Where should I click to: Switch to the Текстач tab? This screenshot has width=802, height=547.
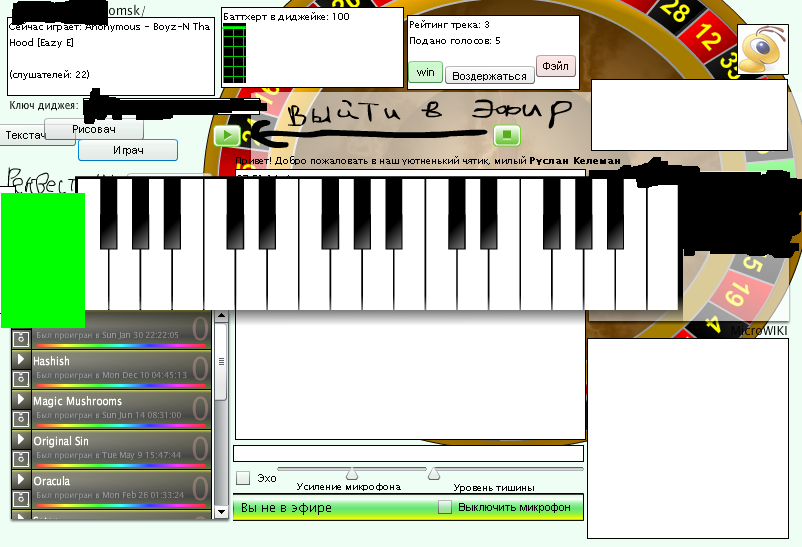coord(23,136)
